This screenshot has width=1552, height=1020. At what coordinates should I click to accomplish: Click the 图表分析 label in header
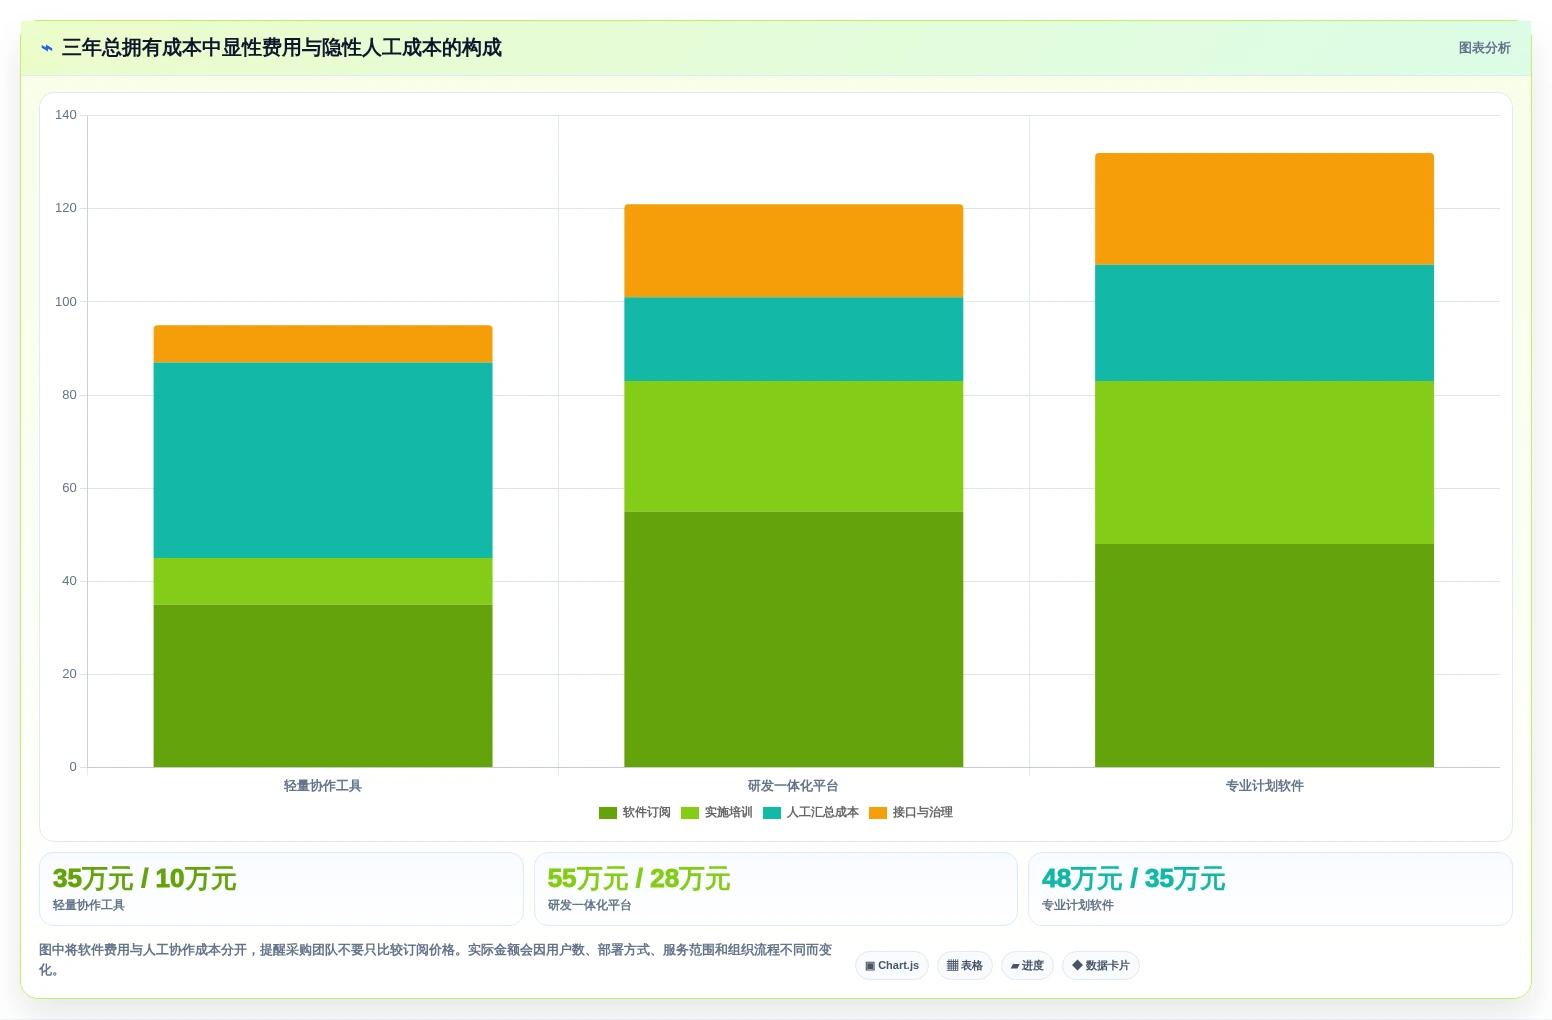tap(1484, 48)
